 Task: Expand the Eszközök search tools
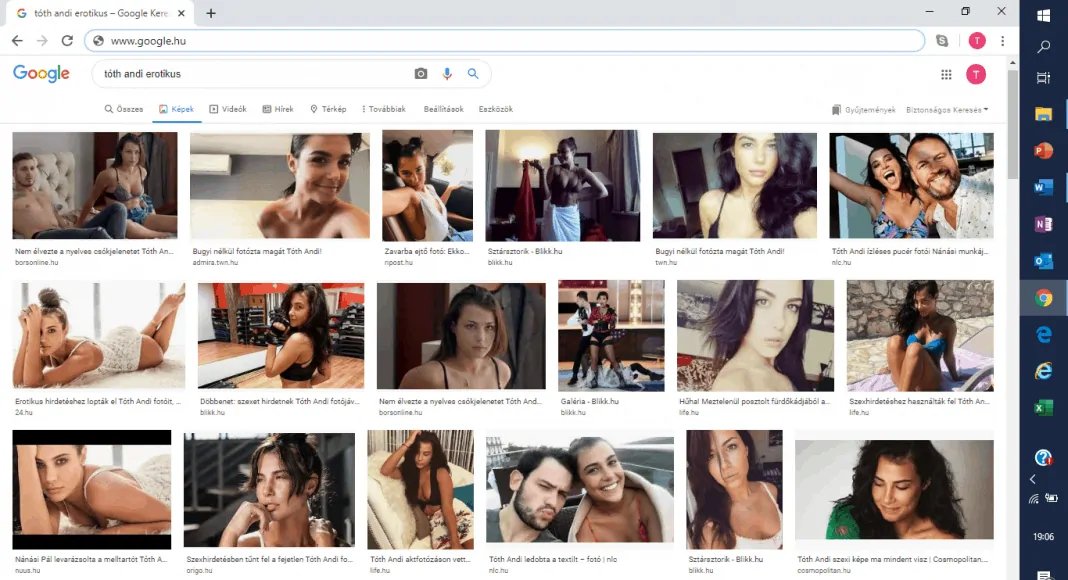[496, 109]
